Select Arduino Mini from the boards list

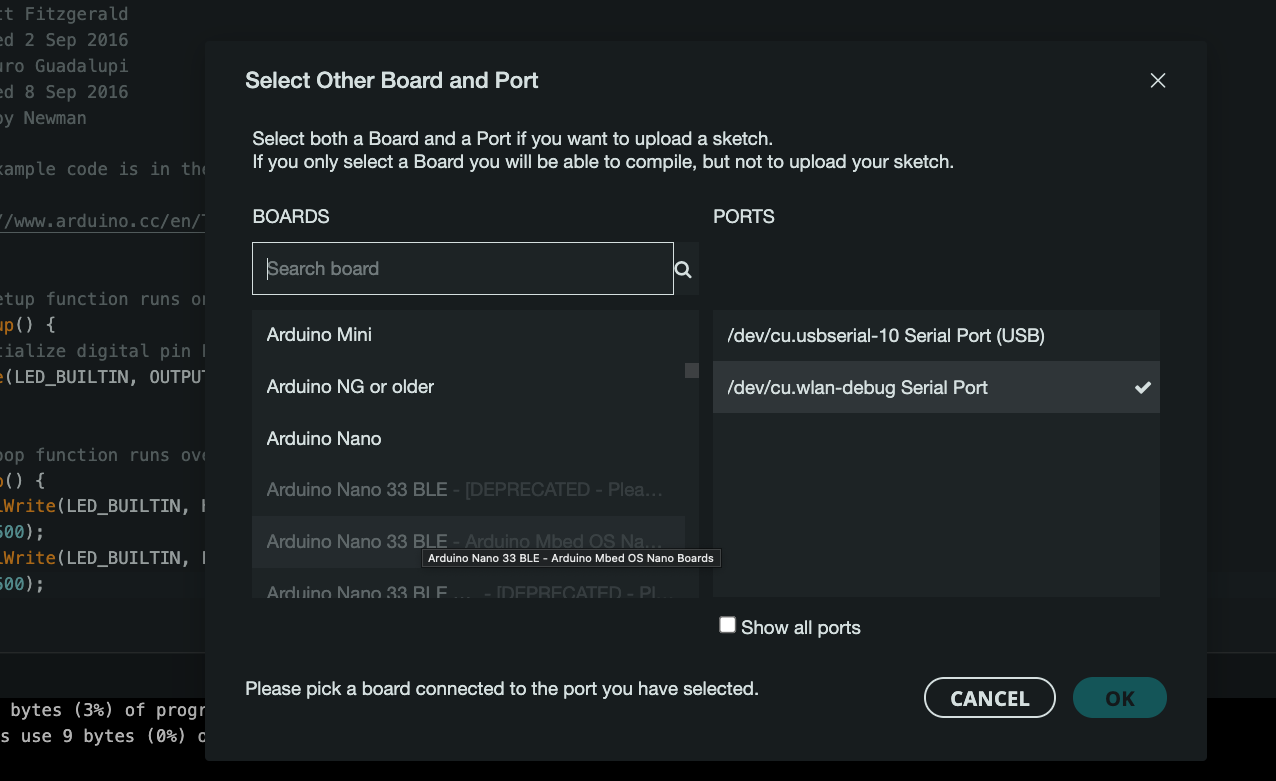point(319,335)
